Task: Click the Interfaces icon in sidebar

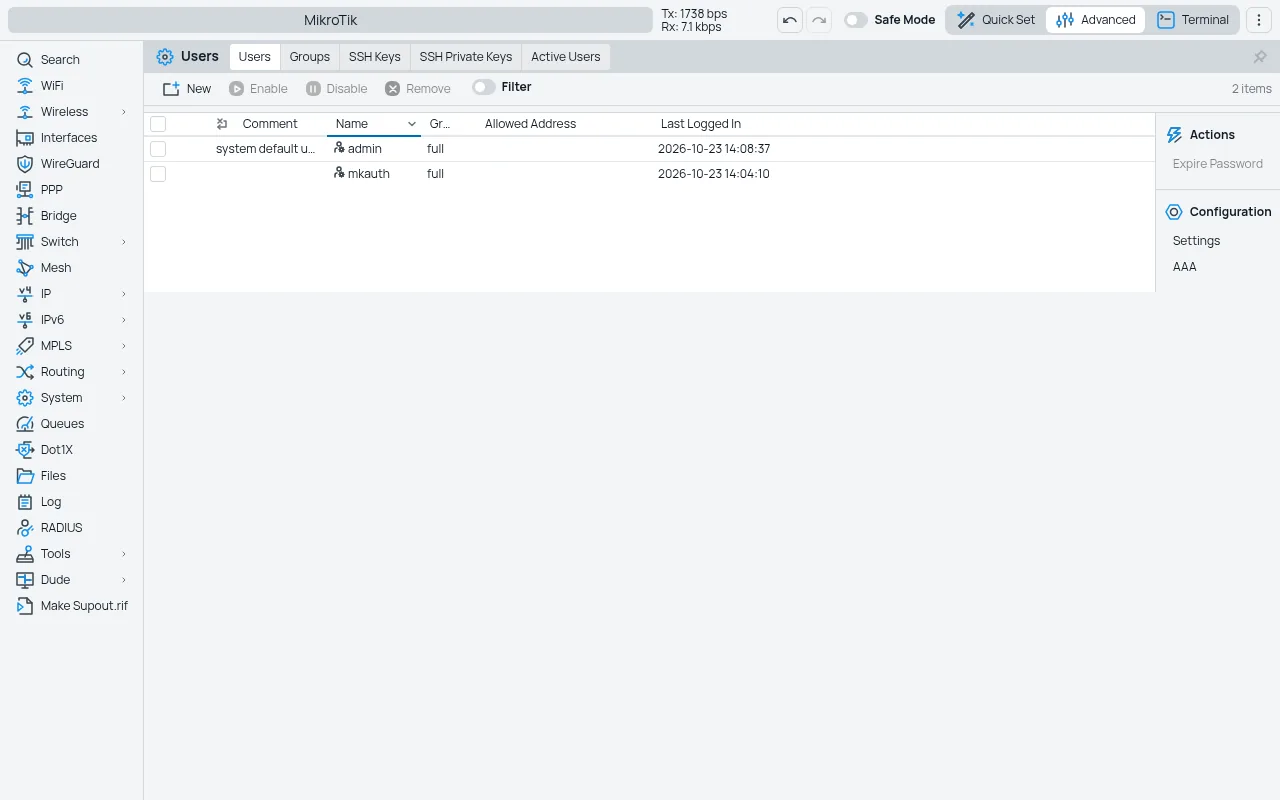Action: [25, 138]
